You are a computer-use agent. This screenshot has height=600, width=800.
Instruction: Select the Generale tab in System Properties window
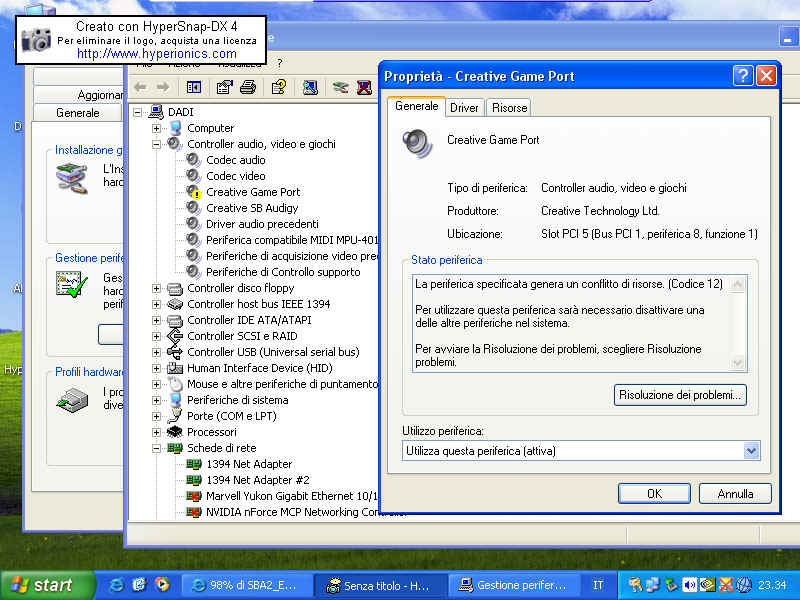click(x=78, y=113)
